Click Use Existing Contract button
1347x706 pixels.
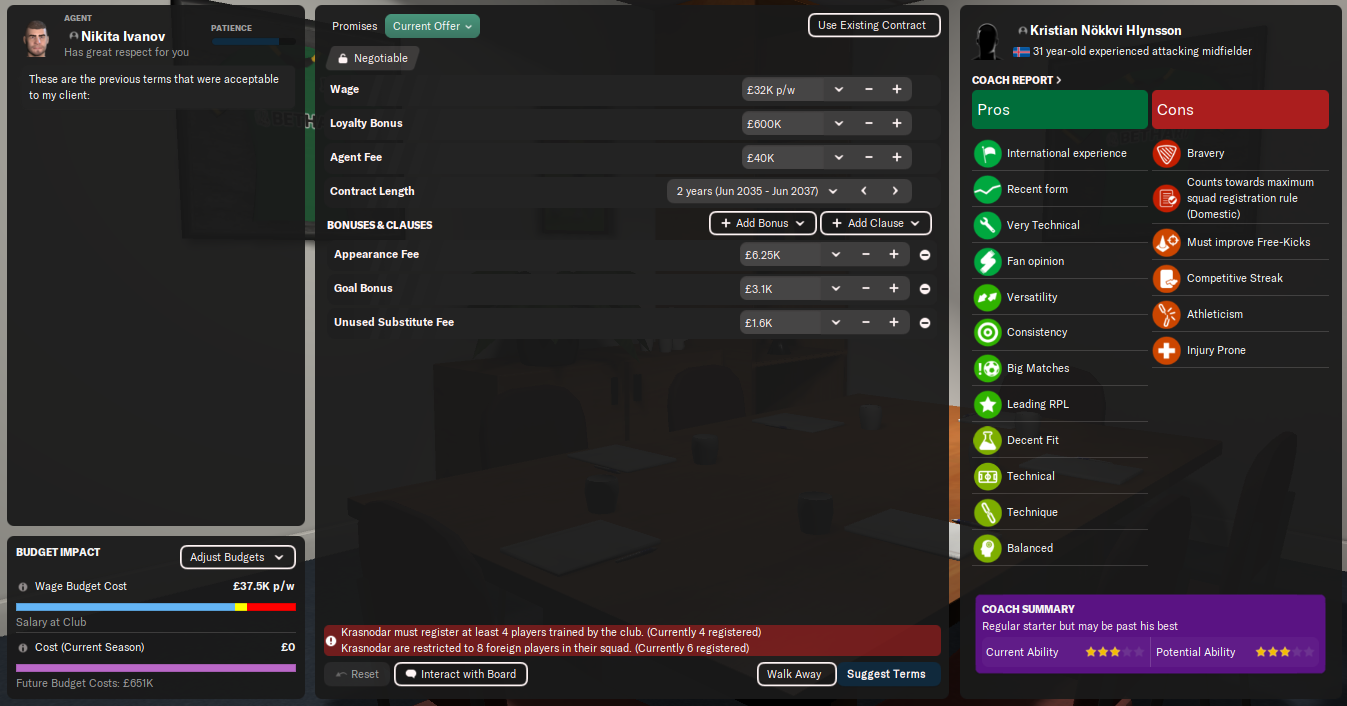(x=874, y=25)
